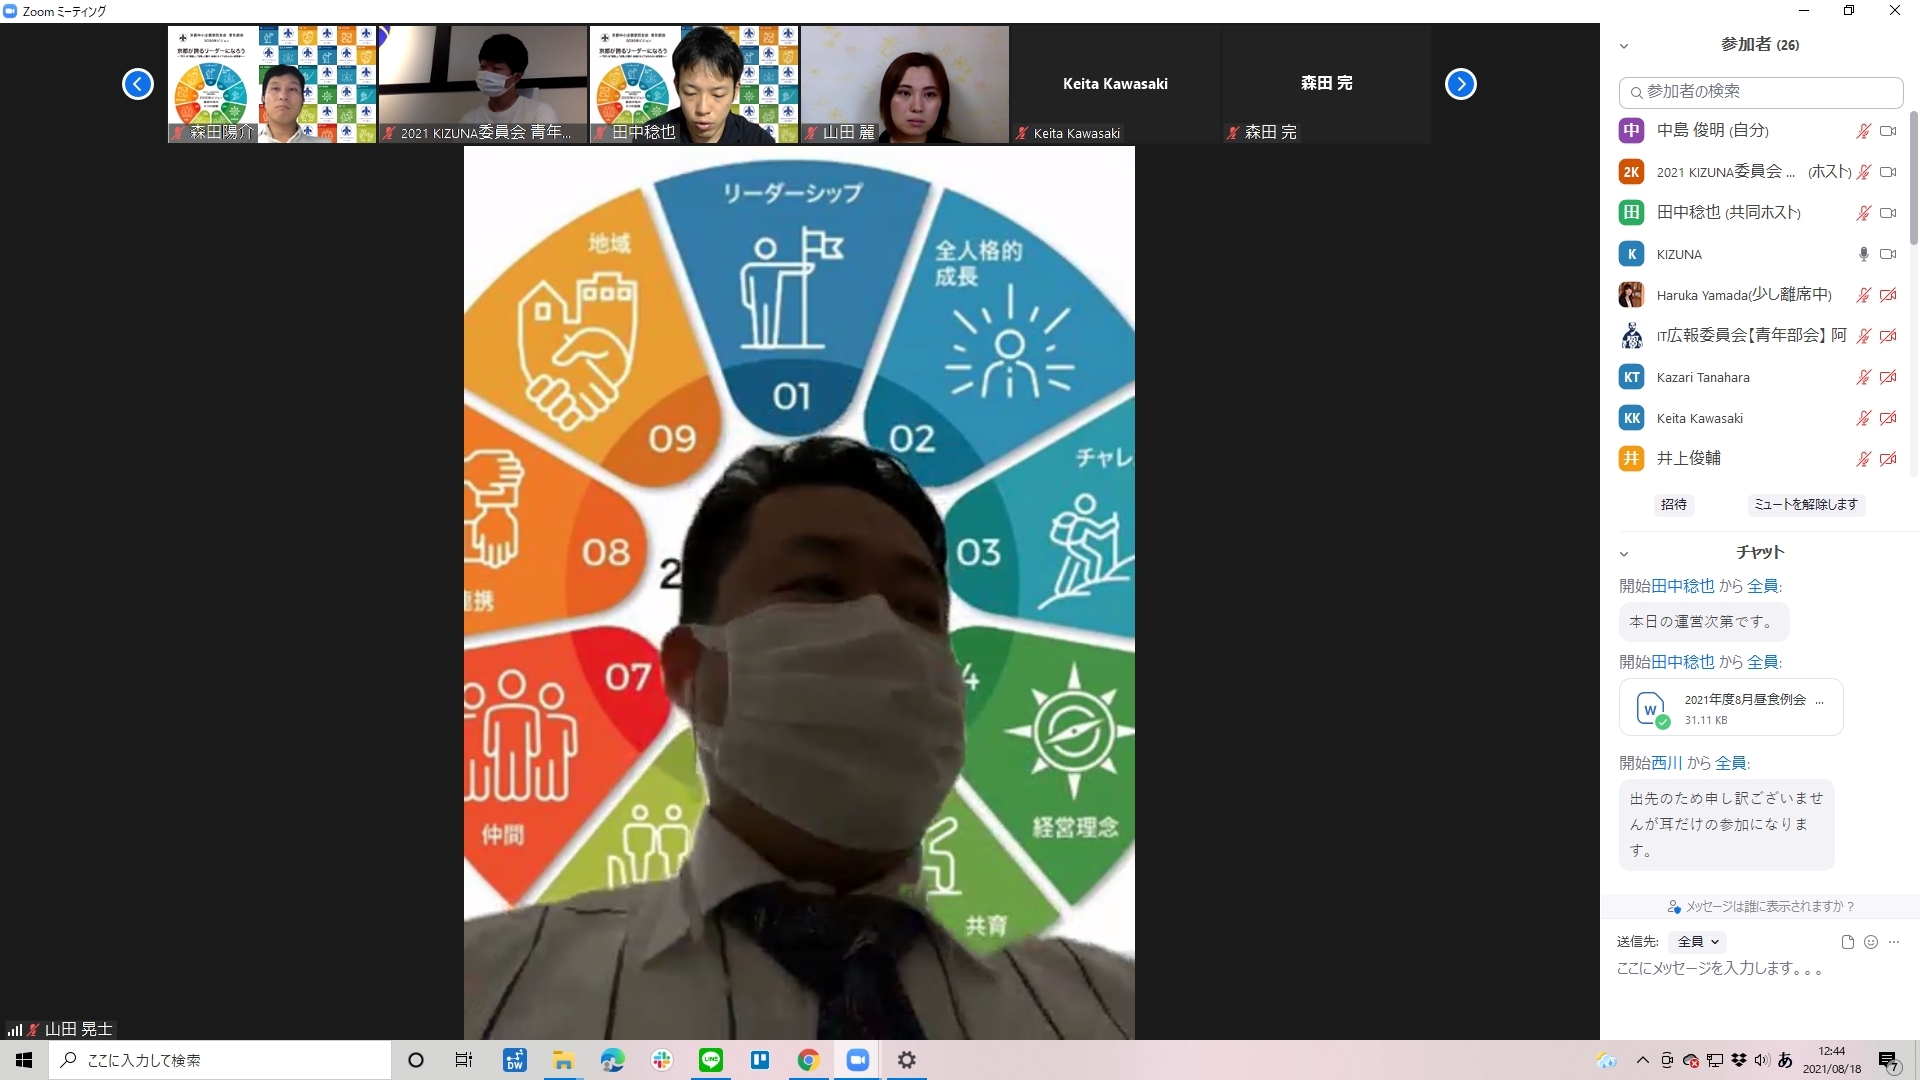The width and height of the screenshot is (1920, 1080).
Task: Click participants list scrollbar
Action: tap(1914, 180)
